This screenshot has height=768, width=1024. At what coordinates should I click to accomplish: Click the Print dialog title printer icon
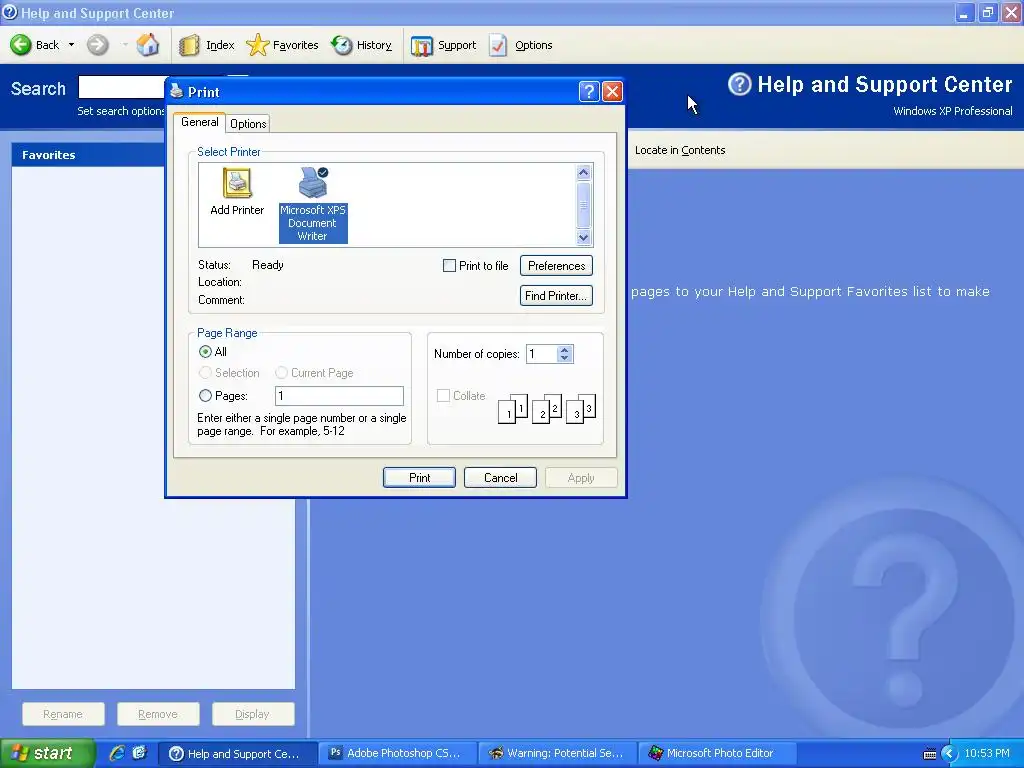tap(176, 91)
